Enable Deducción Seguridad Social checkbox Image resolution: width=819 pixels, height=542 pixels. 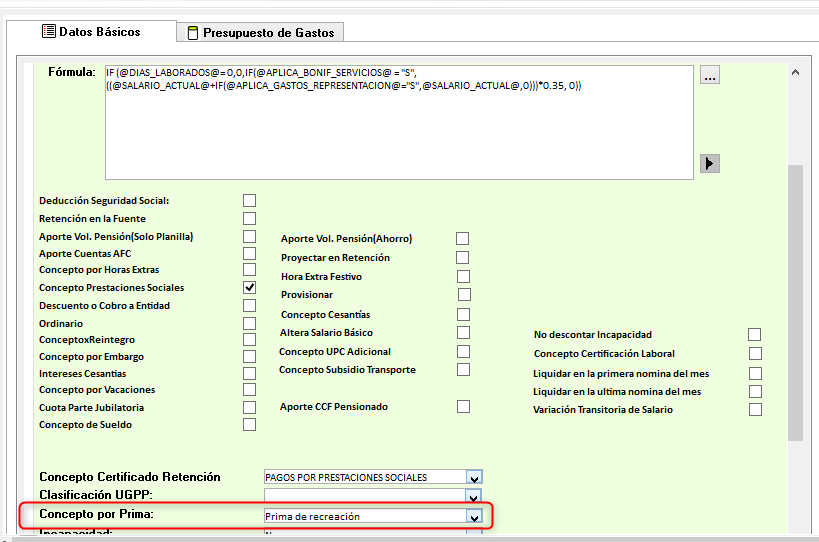[x=249, y=200]
